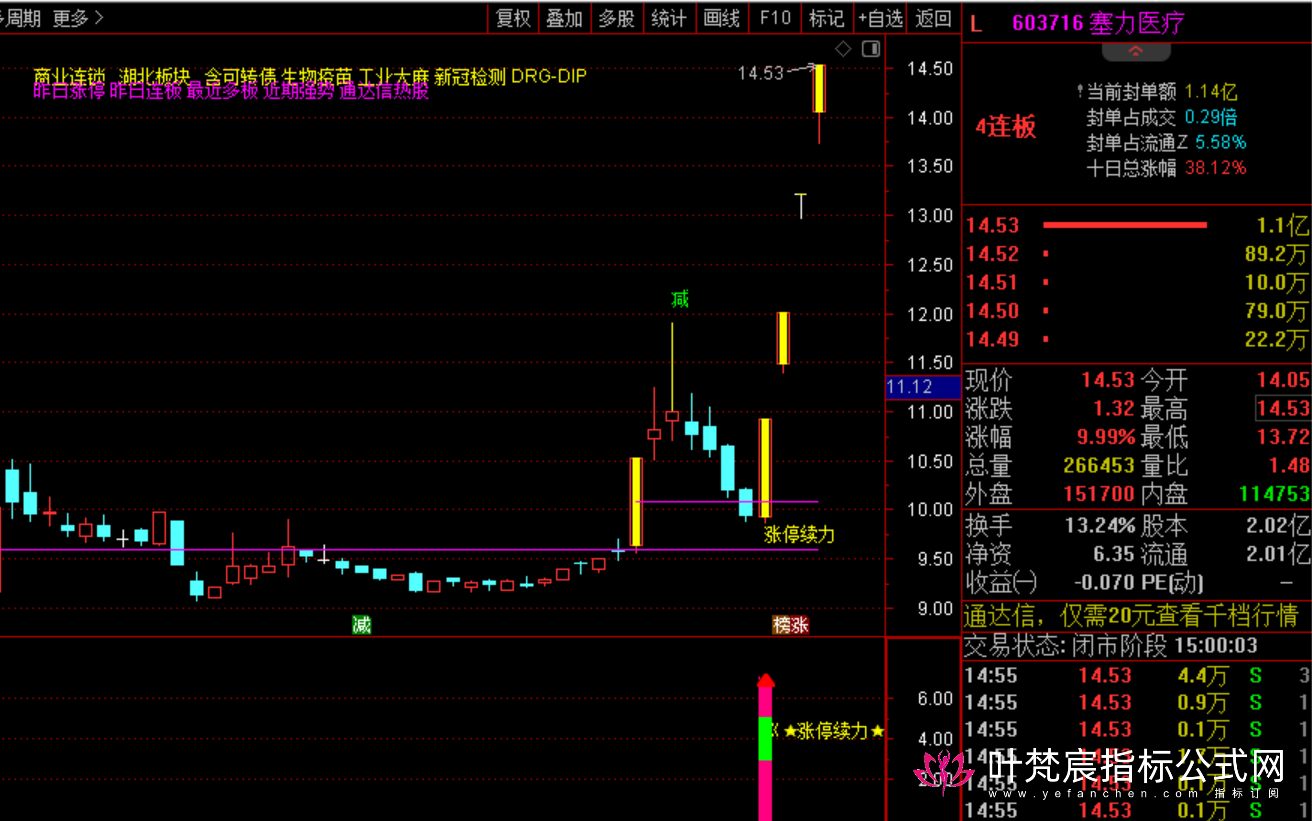1313x821 pixels.
Task: Click the L marker beside stock code
Action: (x=977, y=24)
